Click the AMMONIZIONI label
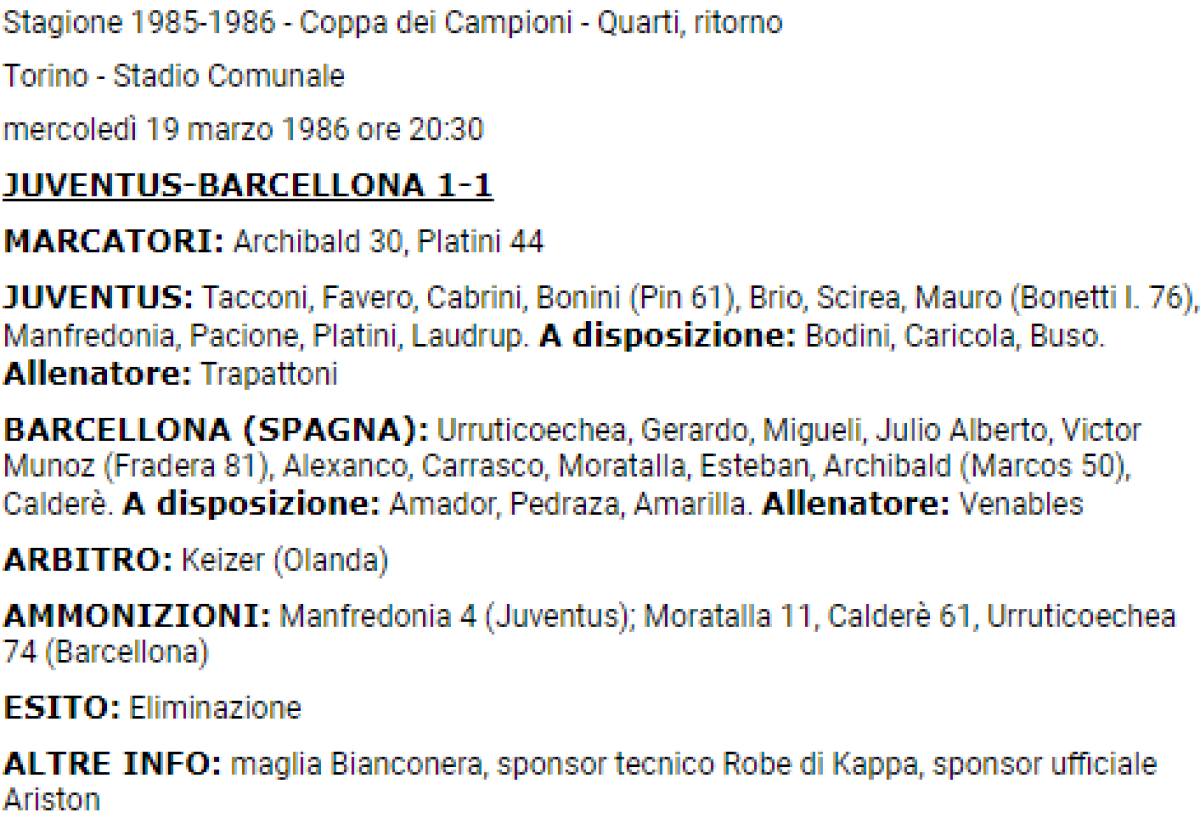Screen dimensions: 1200x818 (x=137, y=616)
